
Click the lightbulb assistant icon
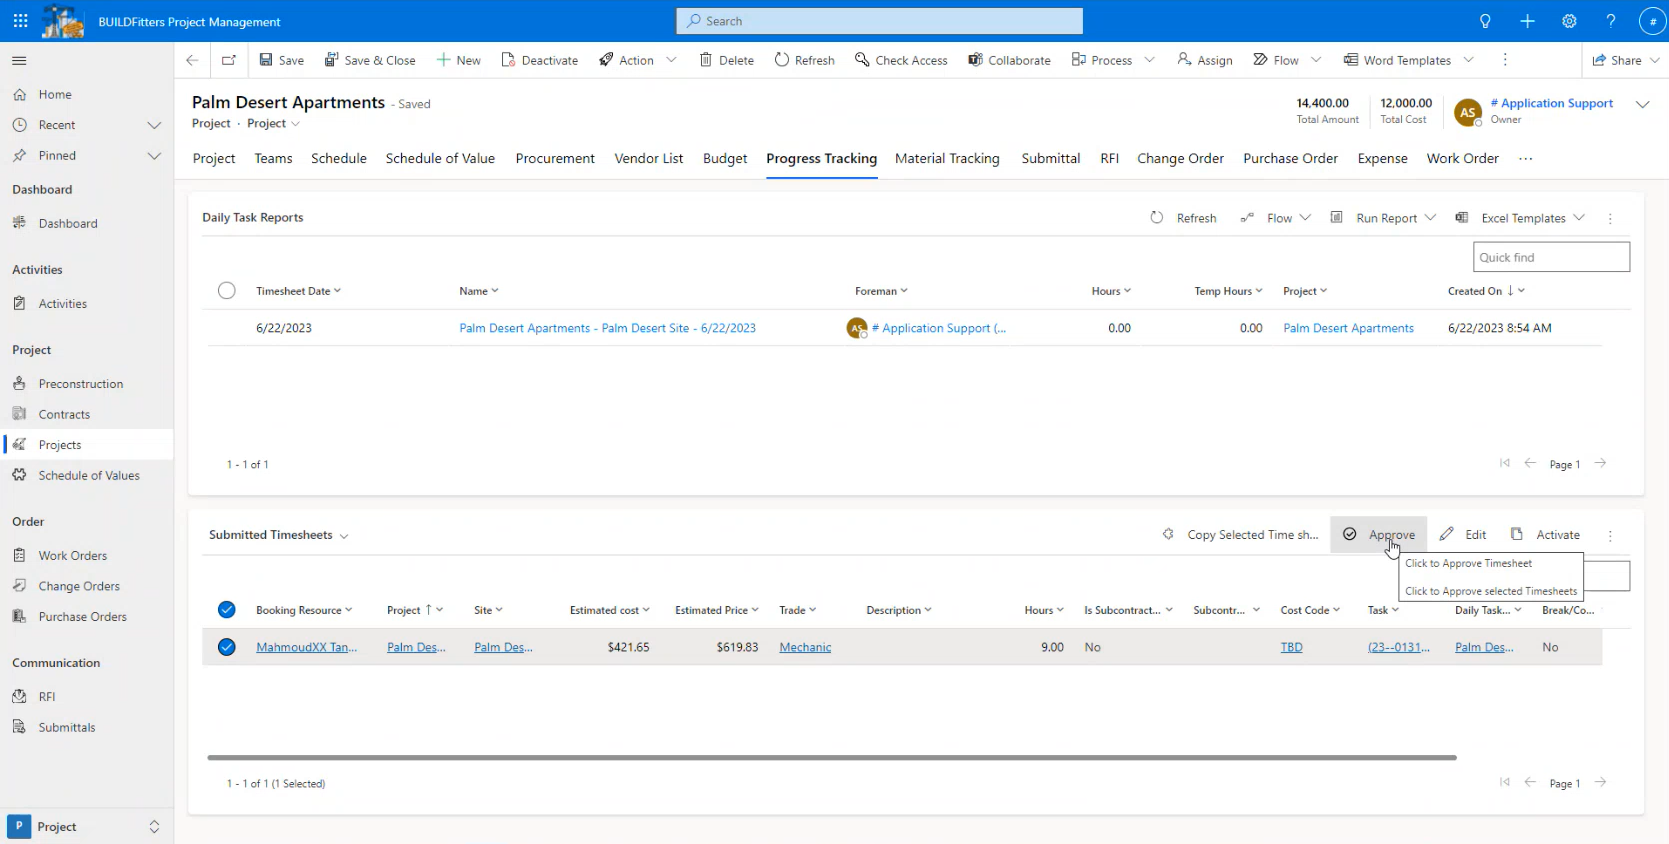[x=1485, y=21]
